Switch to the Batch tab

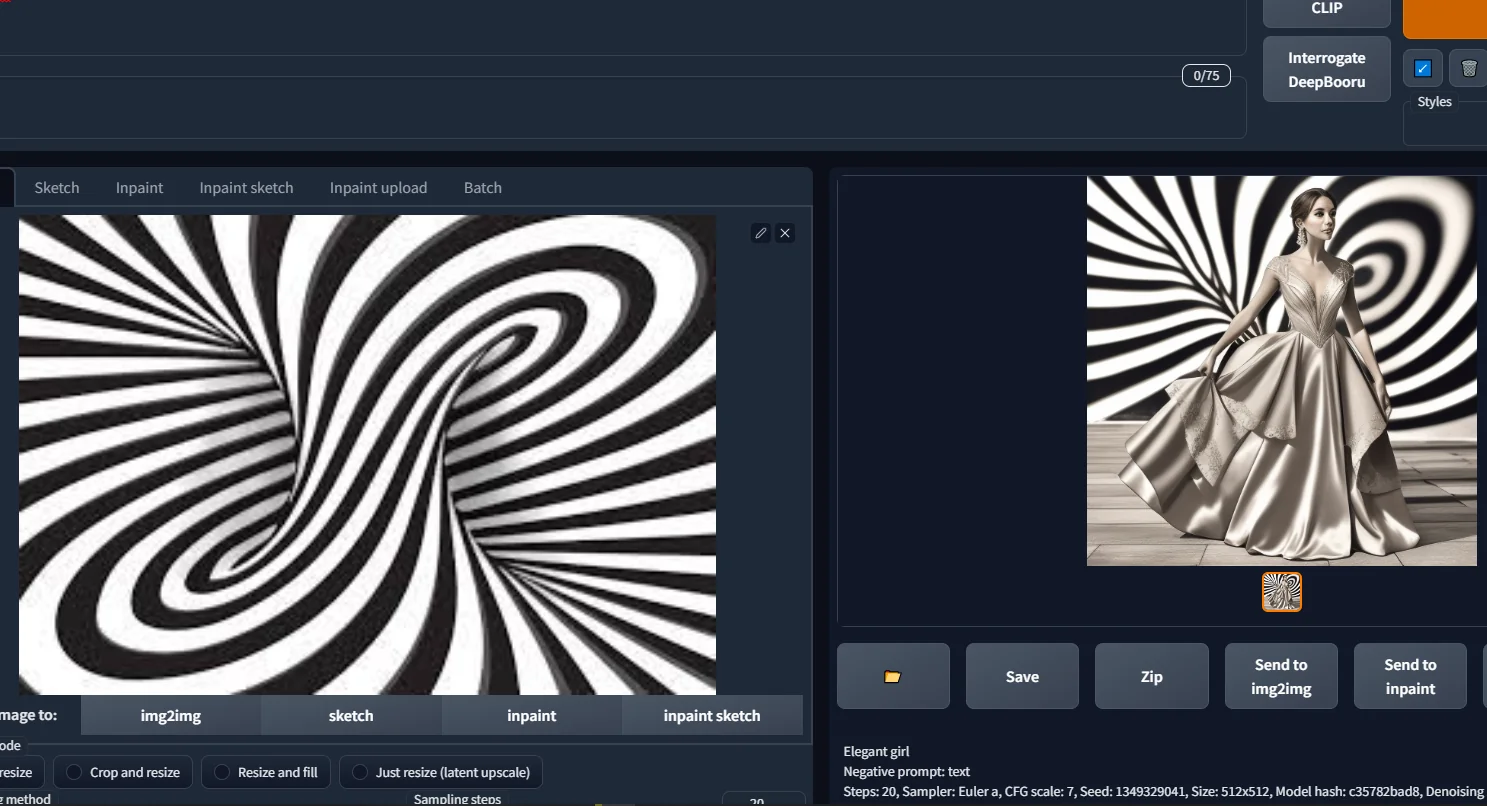tap(483, 187)
